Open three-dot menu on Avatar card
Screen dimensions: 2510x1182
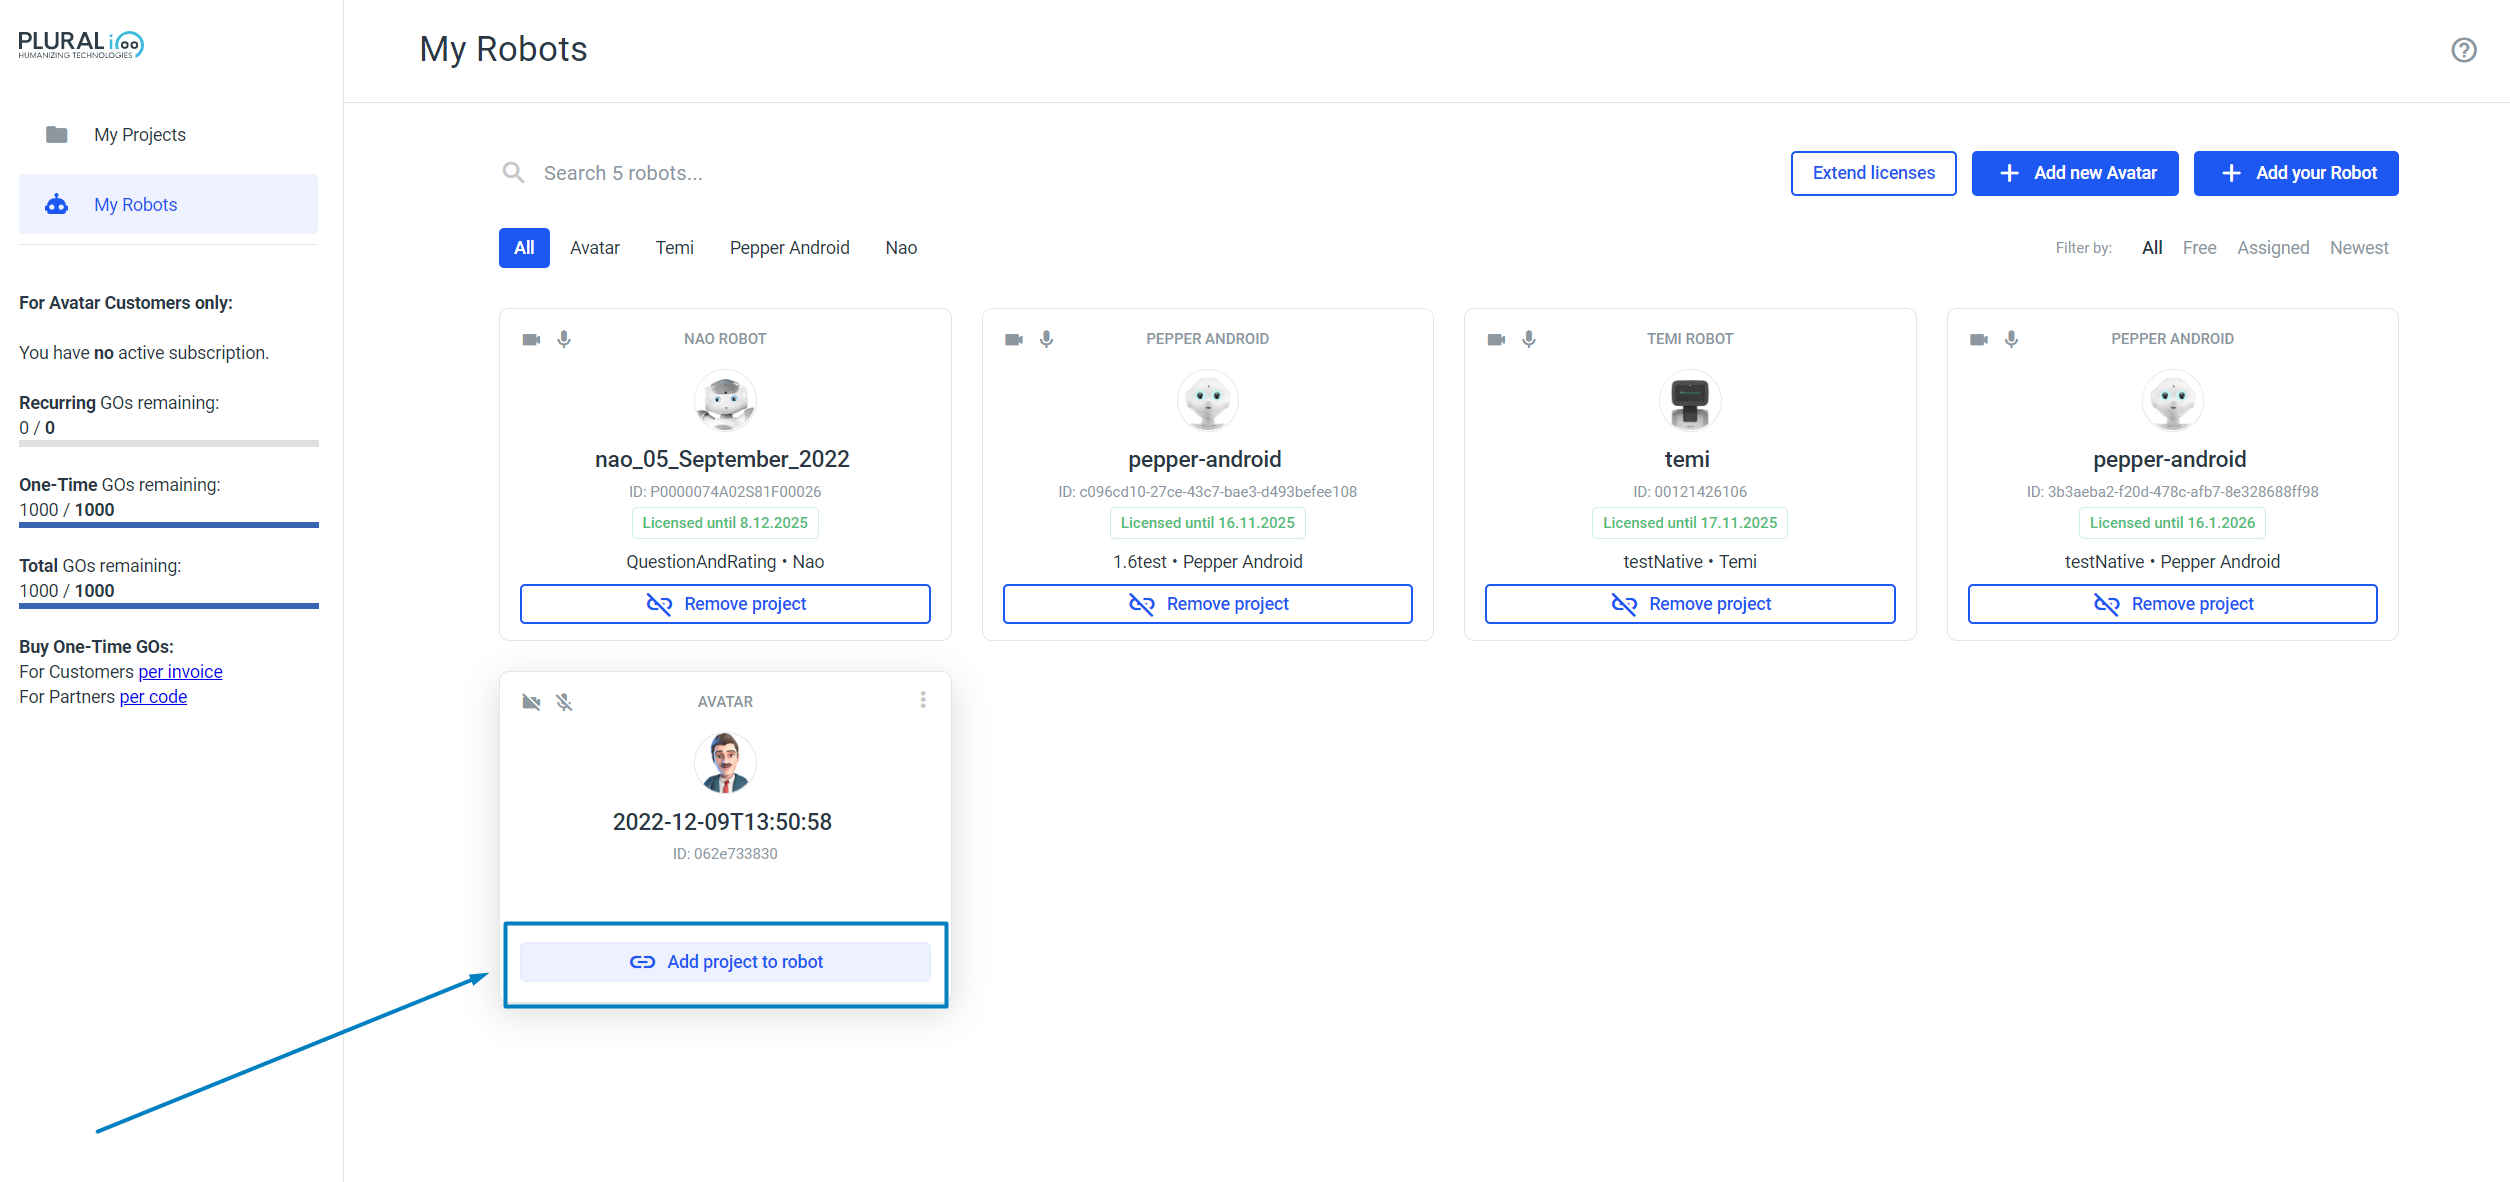[x=923, y=700]
